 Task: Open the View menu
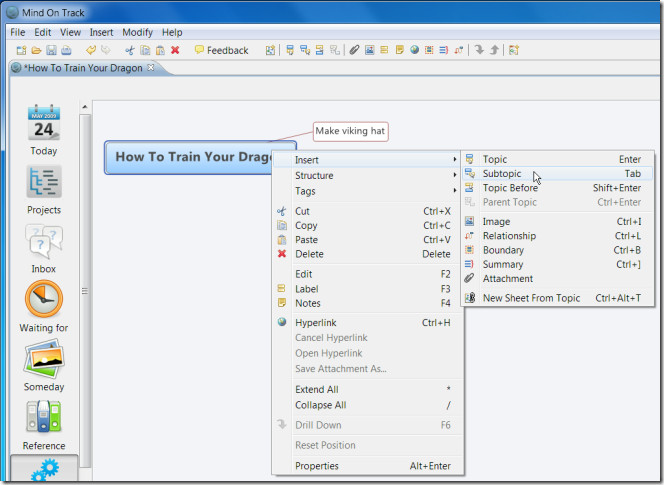point(70,32)
